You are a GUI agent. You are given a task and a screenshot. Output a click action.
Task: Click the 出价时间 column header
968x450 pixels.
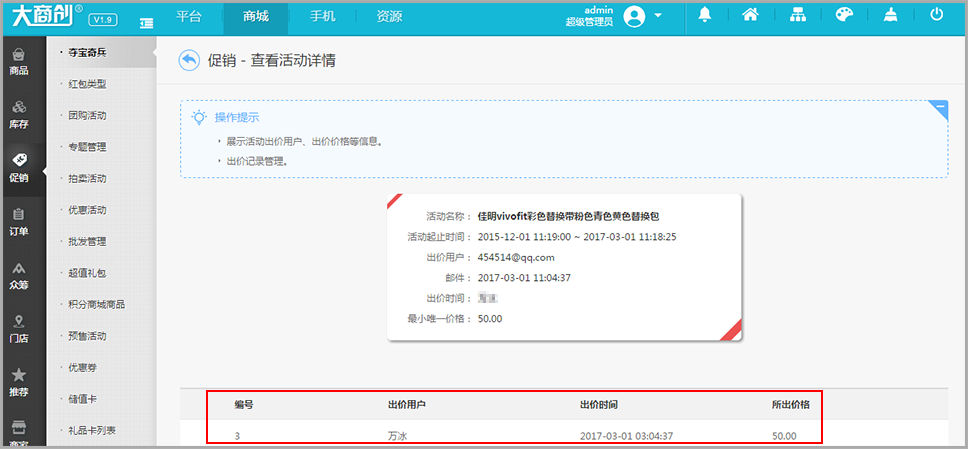(599, 405)
